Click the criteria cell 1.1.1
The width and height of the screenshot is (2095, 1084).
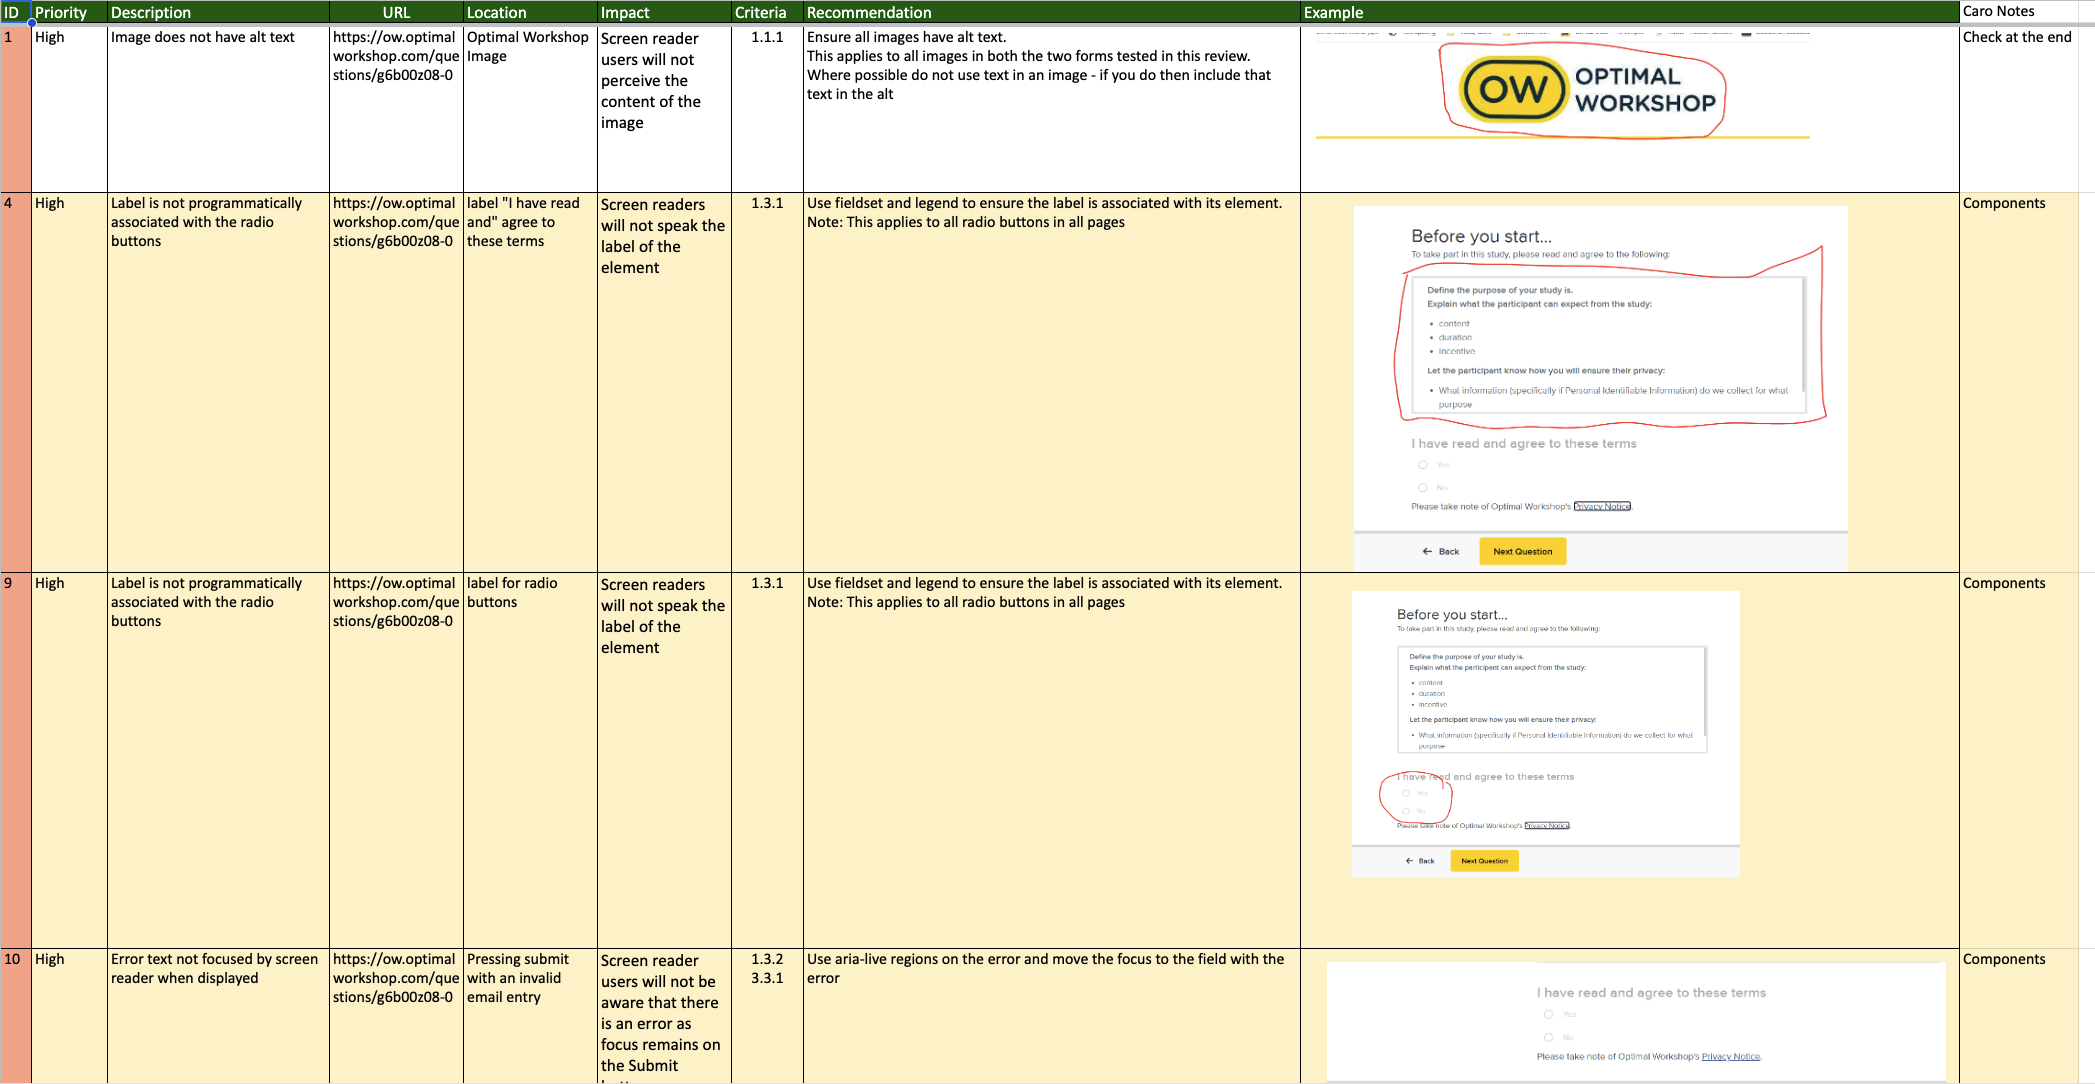pyautogui.click(x=767, y=108)
